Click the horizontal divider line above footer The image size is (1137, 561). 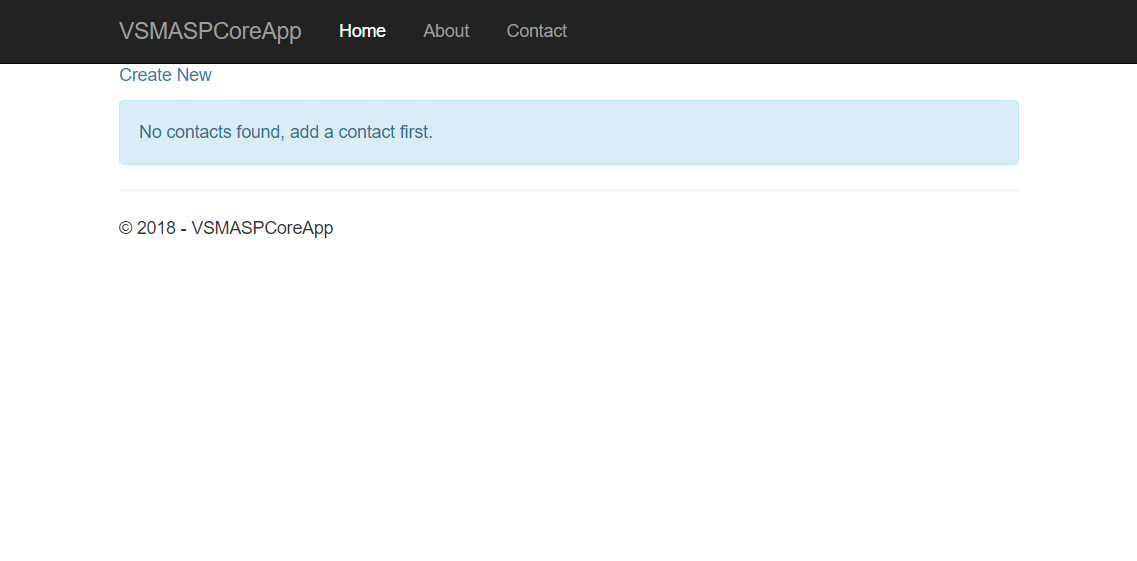click(568, 190)
